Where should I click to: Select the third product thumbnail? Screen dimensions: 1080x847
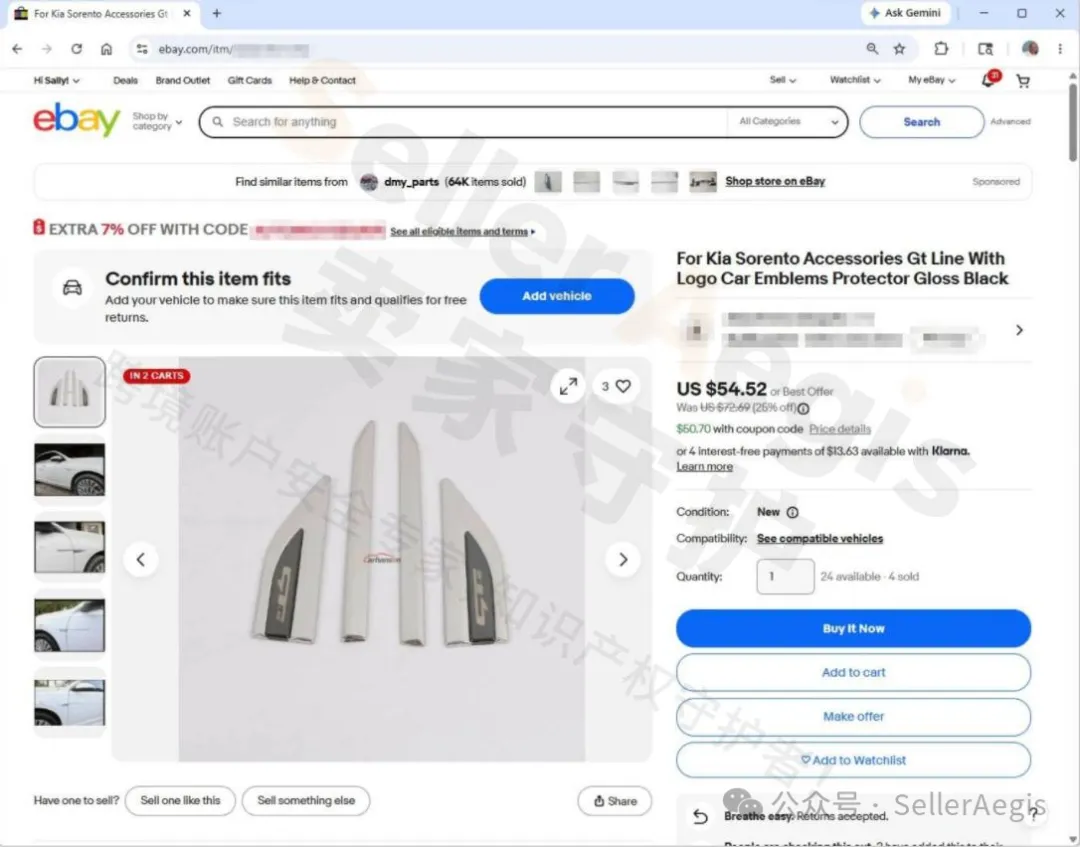[x=70, y=547]
